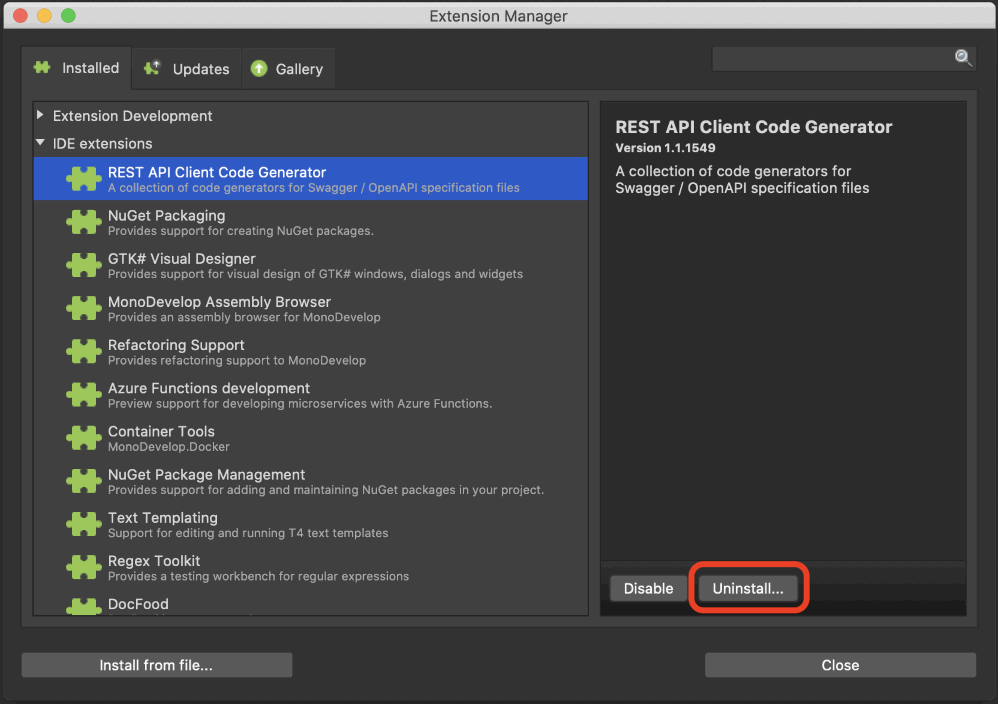Click the Text Templating puzzle icon
Screen dimensions: 998x704
[x=83, y=524]
